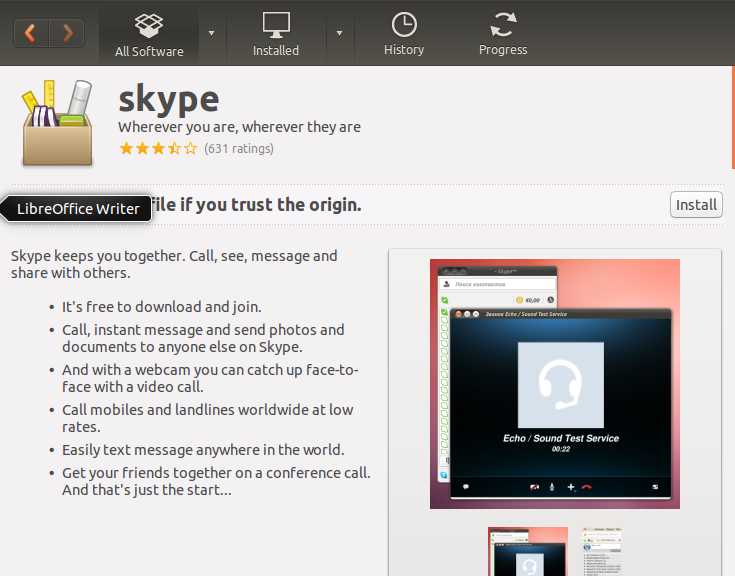This screenshot has width=735, height=576.
Task: Click 'And with a webcam' video call bullet
Action: tap(210, 378)
